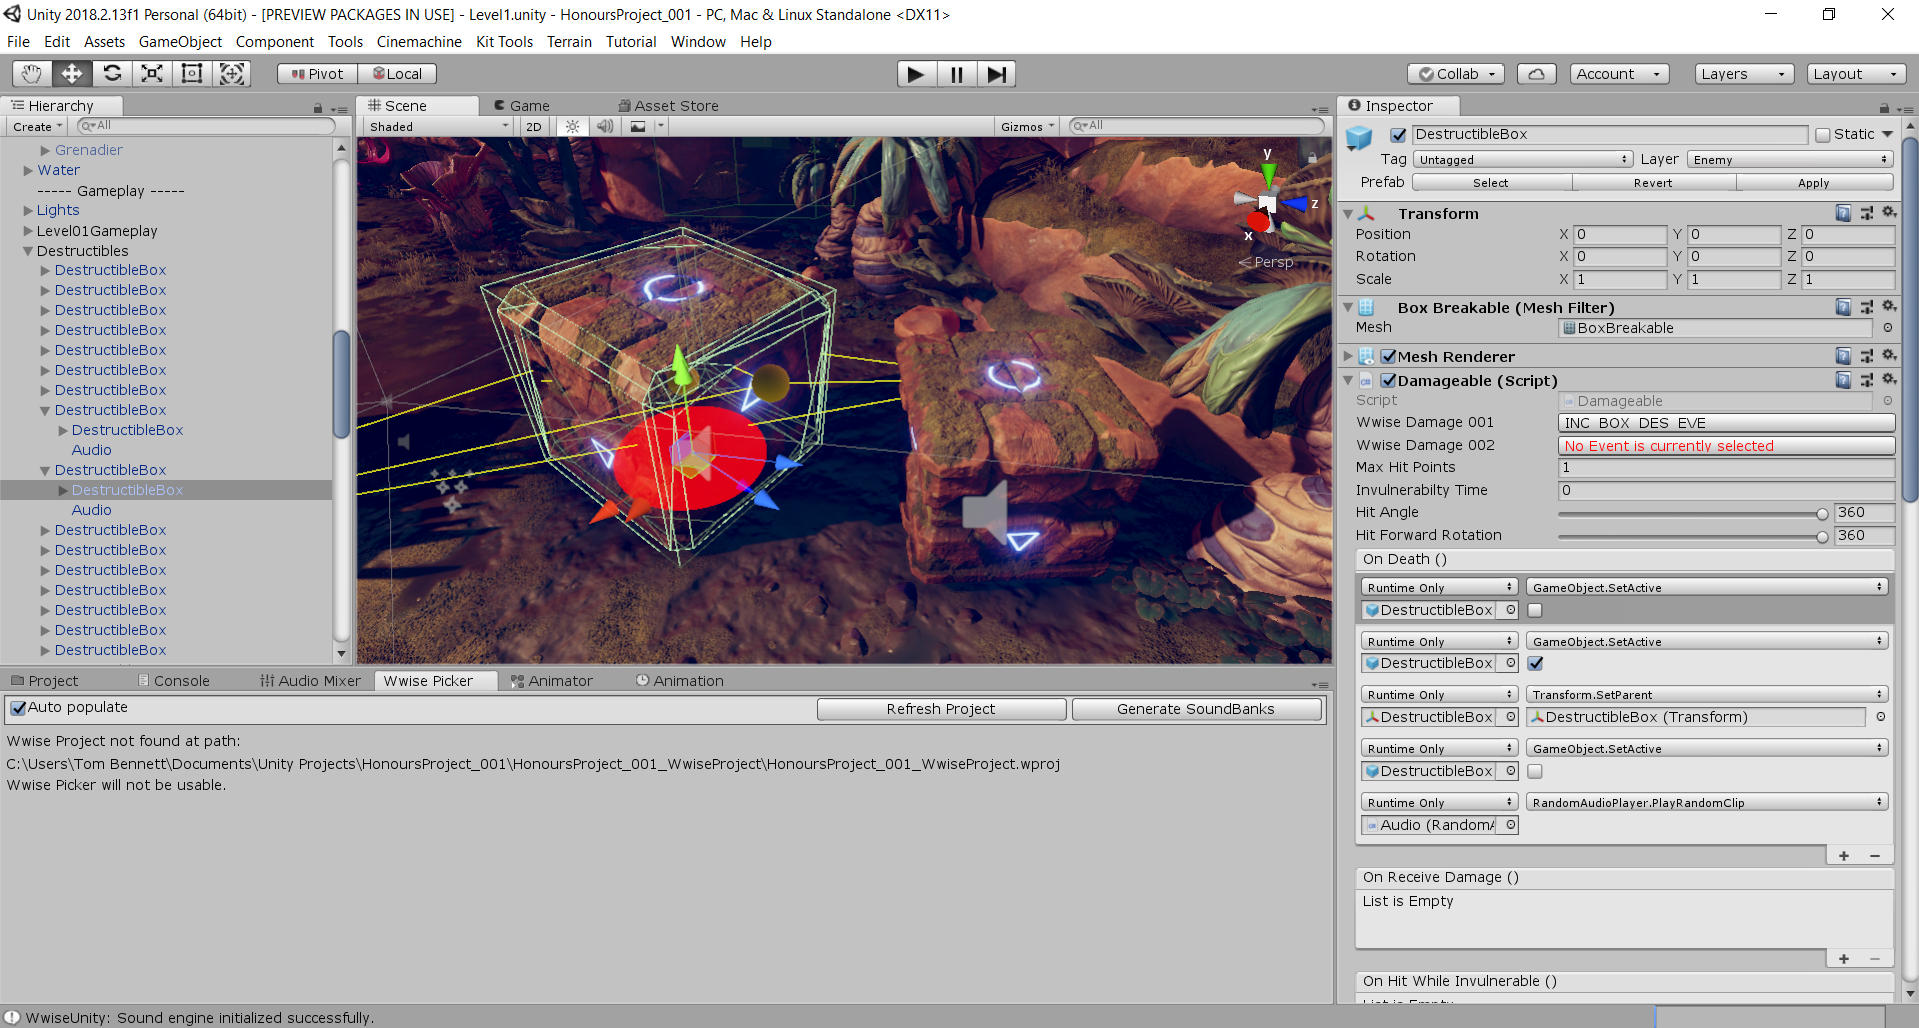The image size is (1919, 1028).
Task: Toggle scene lighting icon
Action: pyautogui.click(x=572, y=127)
